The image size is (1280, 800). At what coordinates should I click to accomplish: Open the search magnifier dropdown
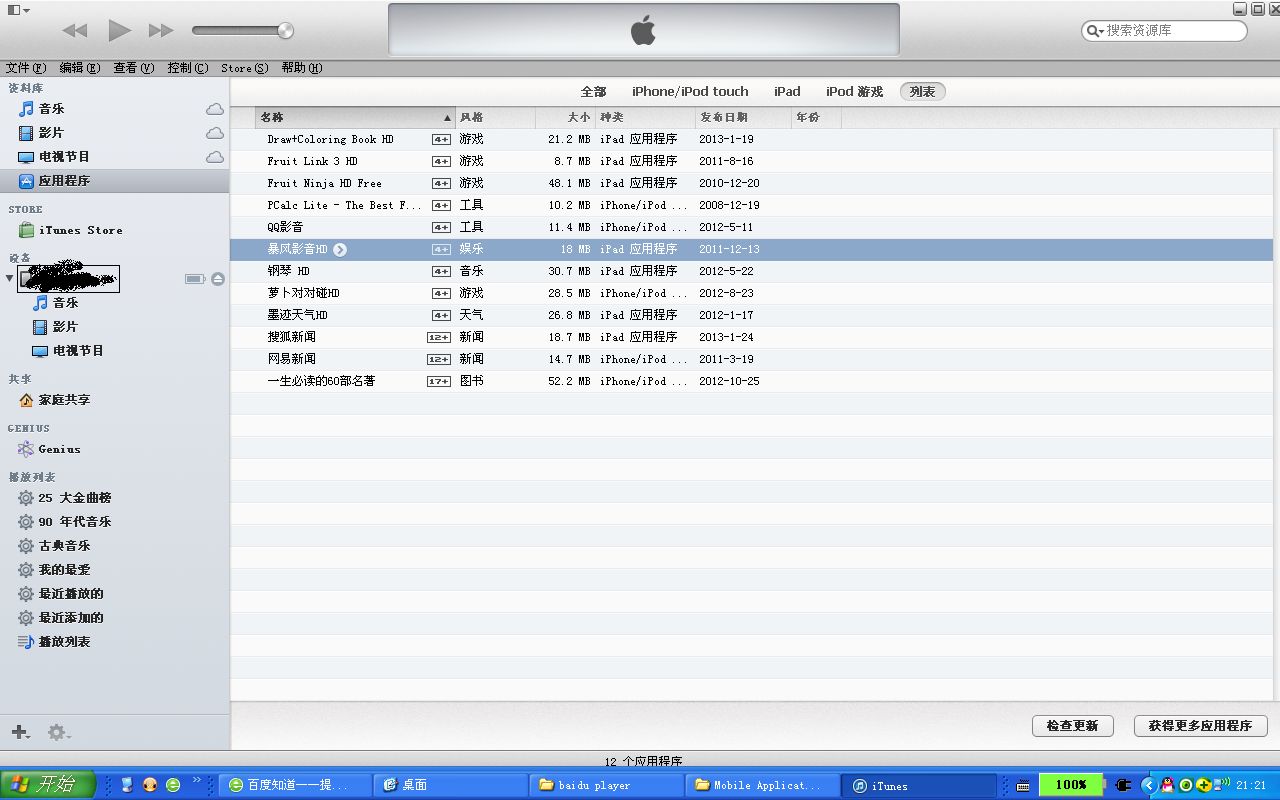click(x=1094, y=31)
